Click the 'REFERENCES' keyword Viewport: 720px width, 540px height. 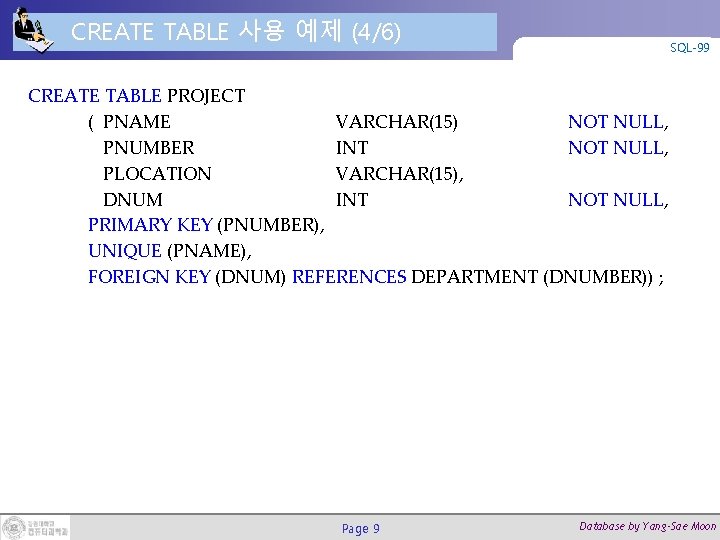point(349,277)
